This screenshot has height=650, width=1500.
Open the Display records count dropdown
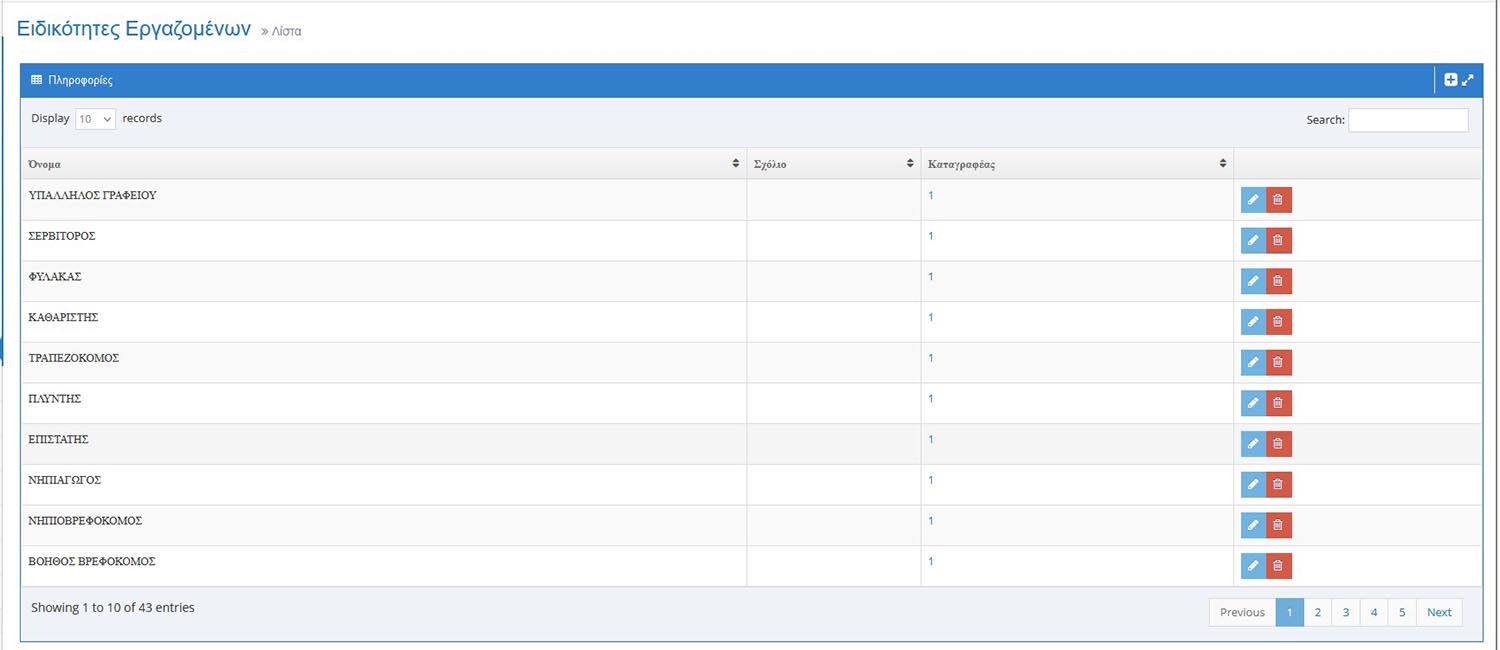[x=96, y=119]
